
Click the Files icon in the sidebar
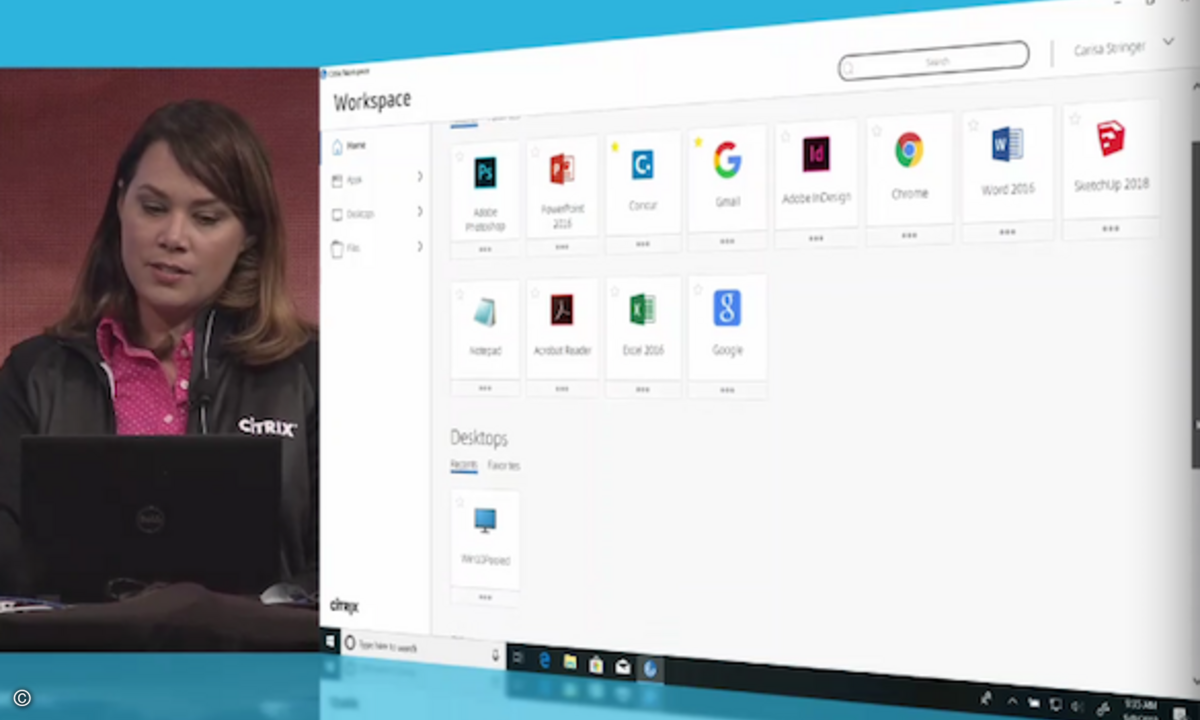point(337,250)
